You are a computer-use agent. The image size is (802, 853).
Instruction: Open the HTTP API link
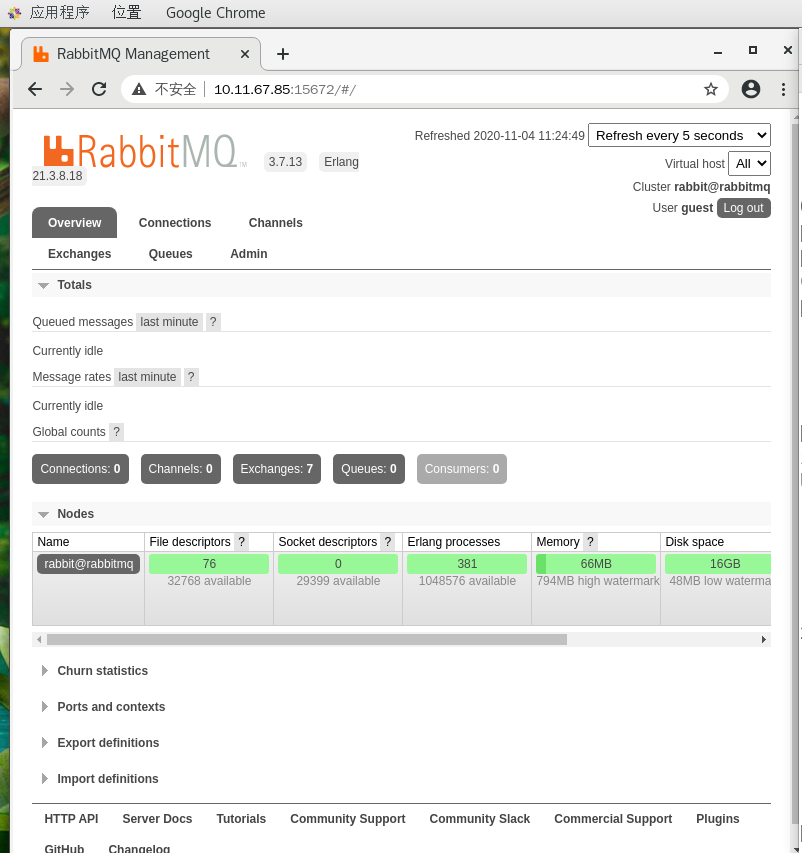click(71, 819)
